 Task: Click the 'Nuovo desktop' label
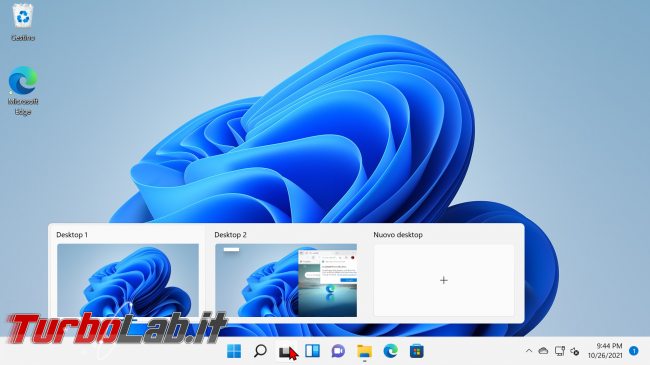pos(398,235)
